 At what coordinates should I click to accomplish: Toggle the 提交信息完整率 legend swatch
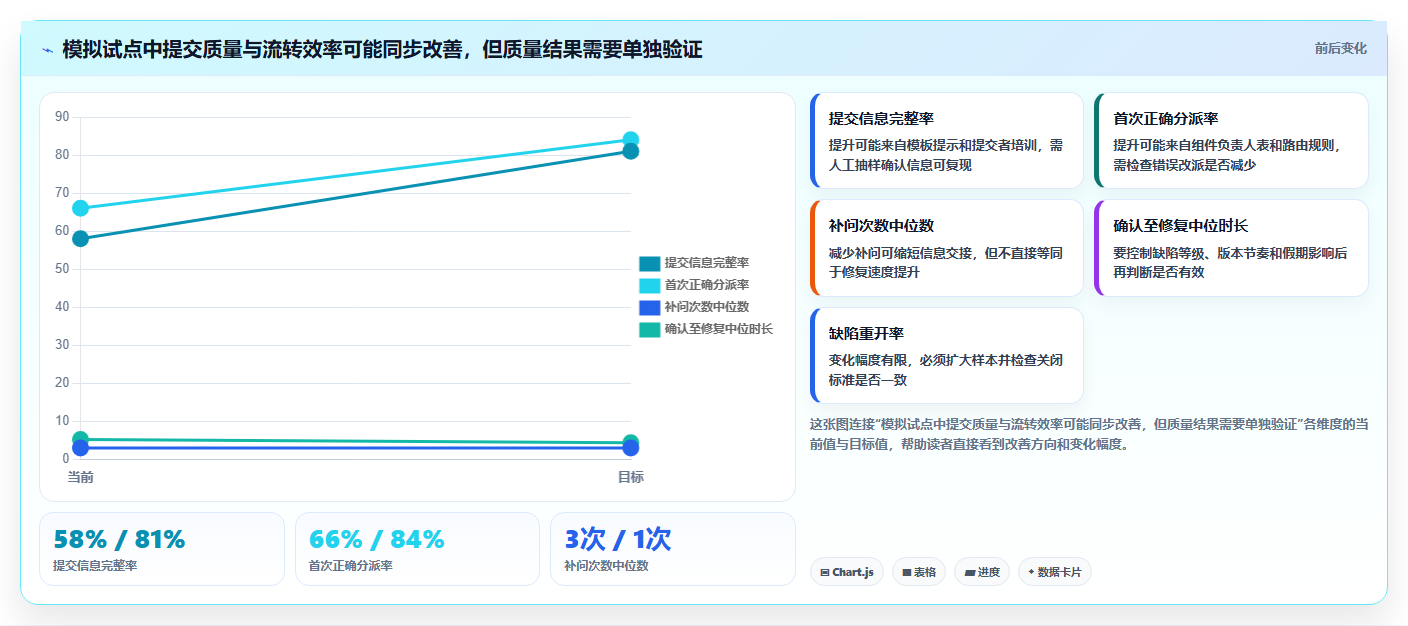click(650, 263)
